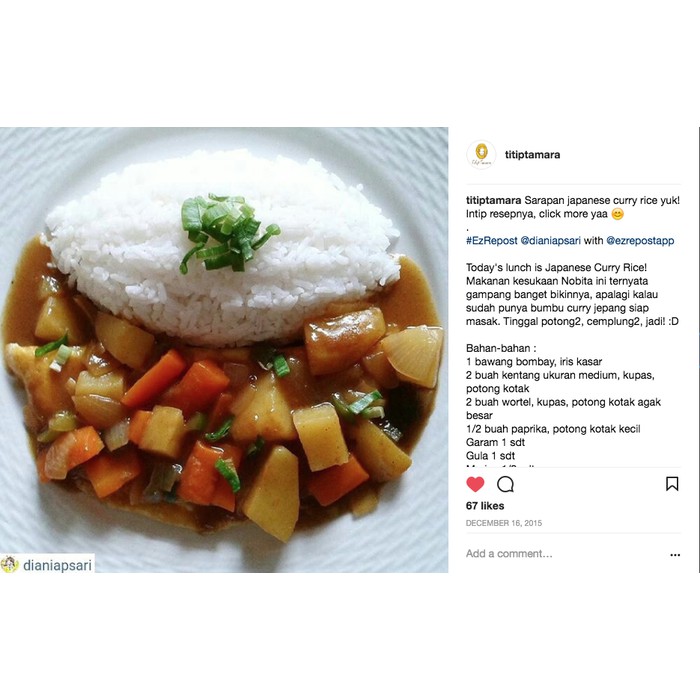Save post with bookmark icon
Screen dimensions: 700x700
[672, 484]
